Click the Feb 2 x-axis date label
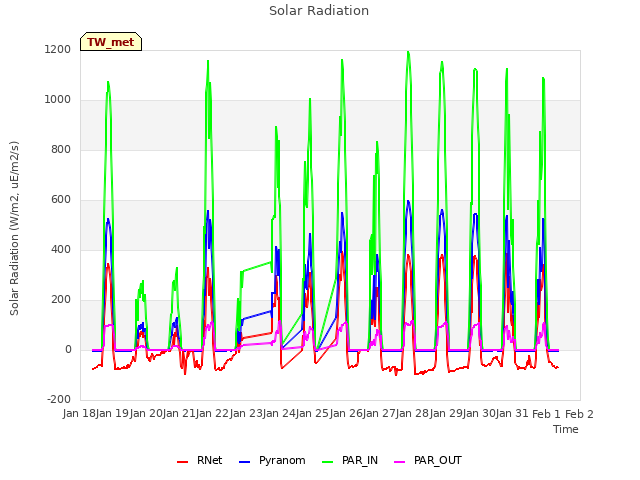The width and height of the screenshot is (640, 480). (x=579, y=414)
